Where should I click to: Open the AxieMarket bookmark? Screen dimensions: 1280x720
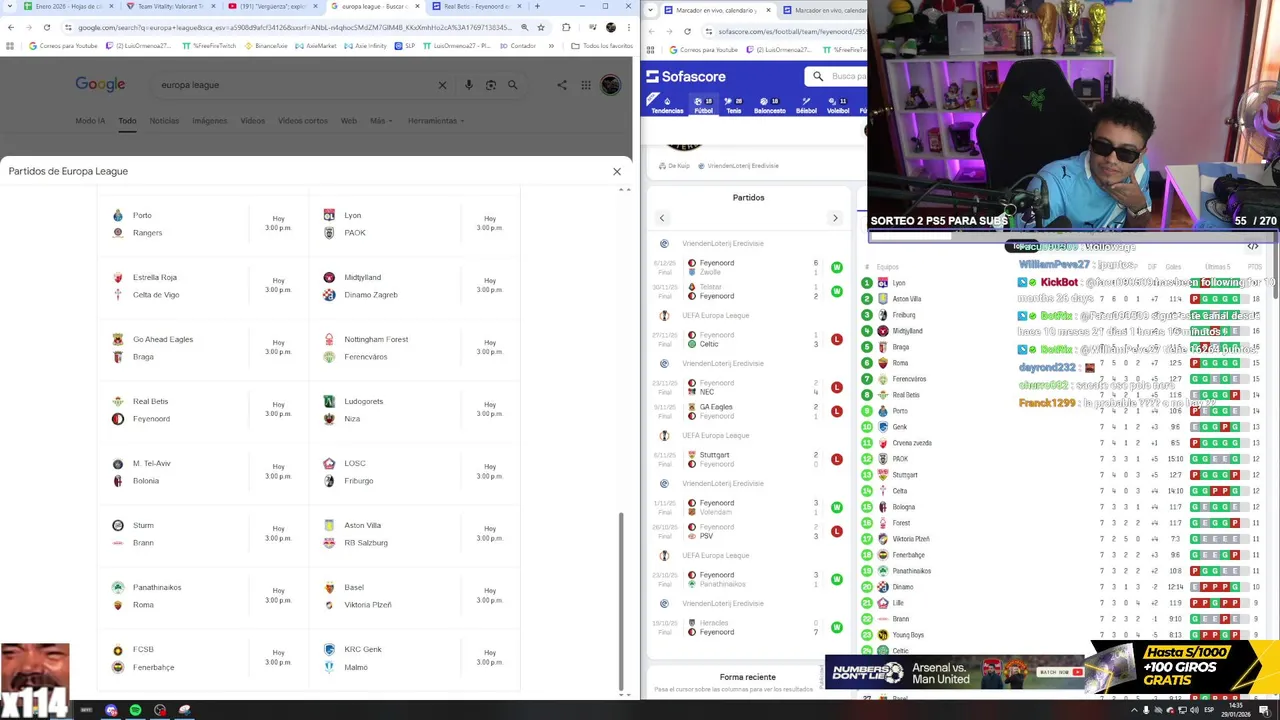point(317,46)
